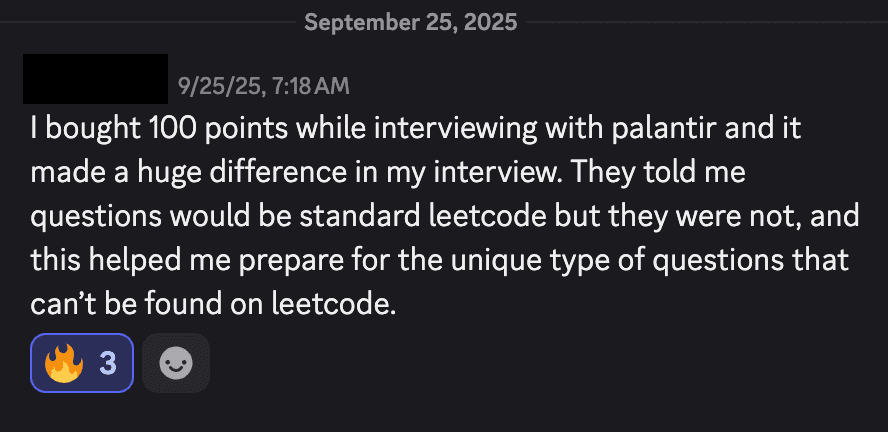
Task: Click the reaction count number 3
Action: click(108, 362)
